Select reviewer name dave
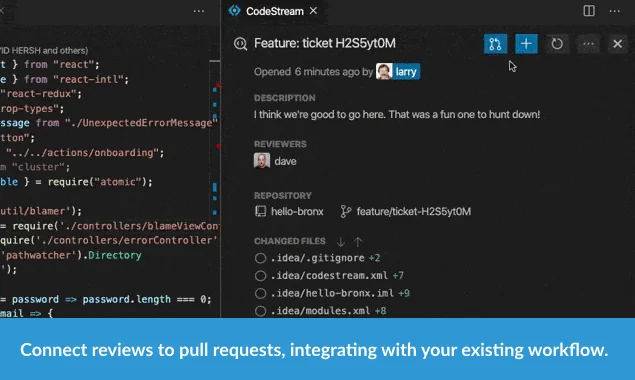Screen dimensions: 635x380 click(x=286, y=161)
